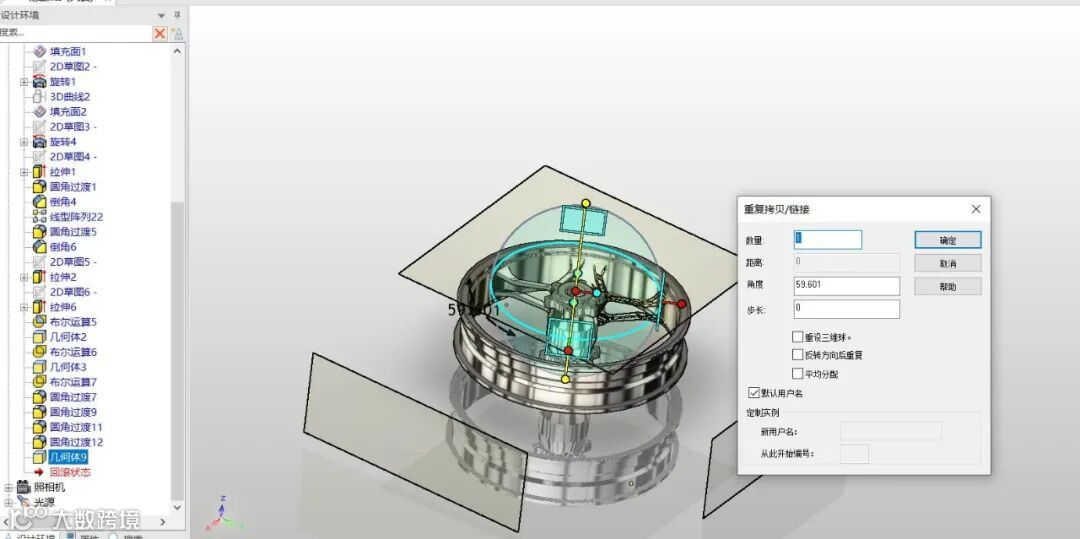Click the top yellow triball axis handle

click(x=585, y=203)
